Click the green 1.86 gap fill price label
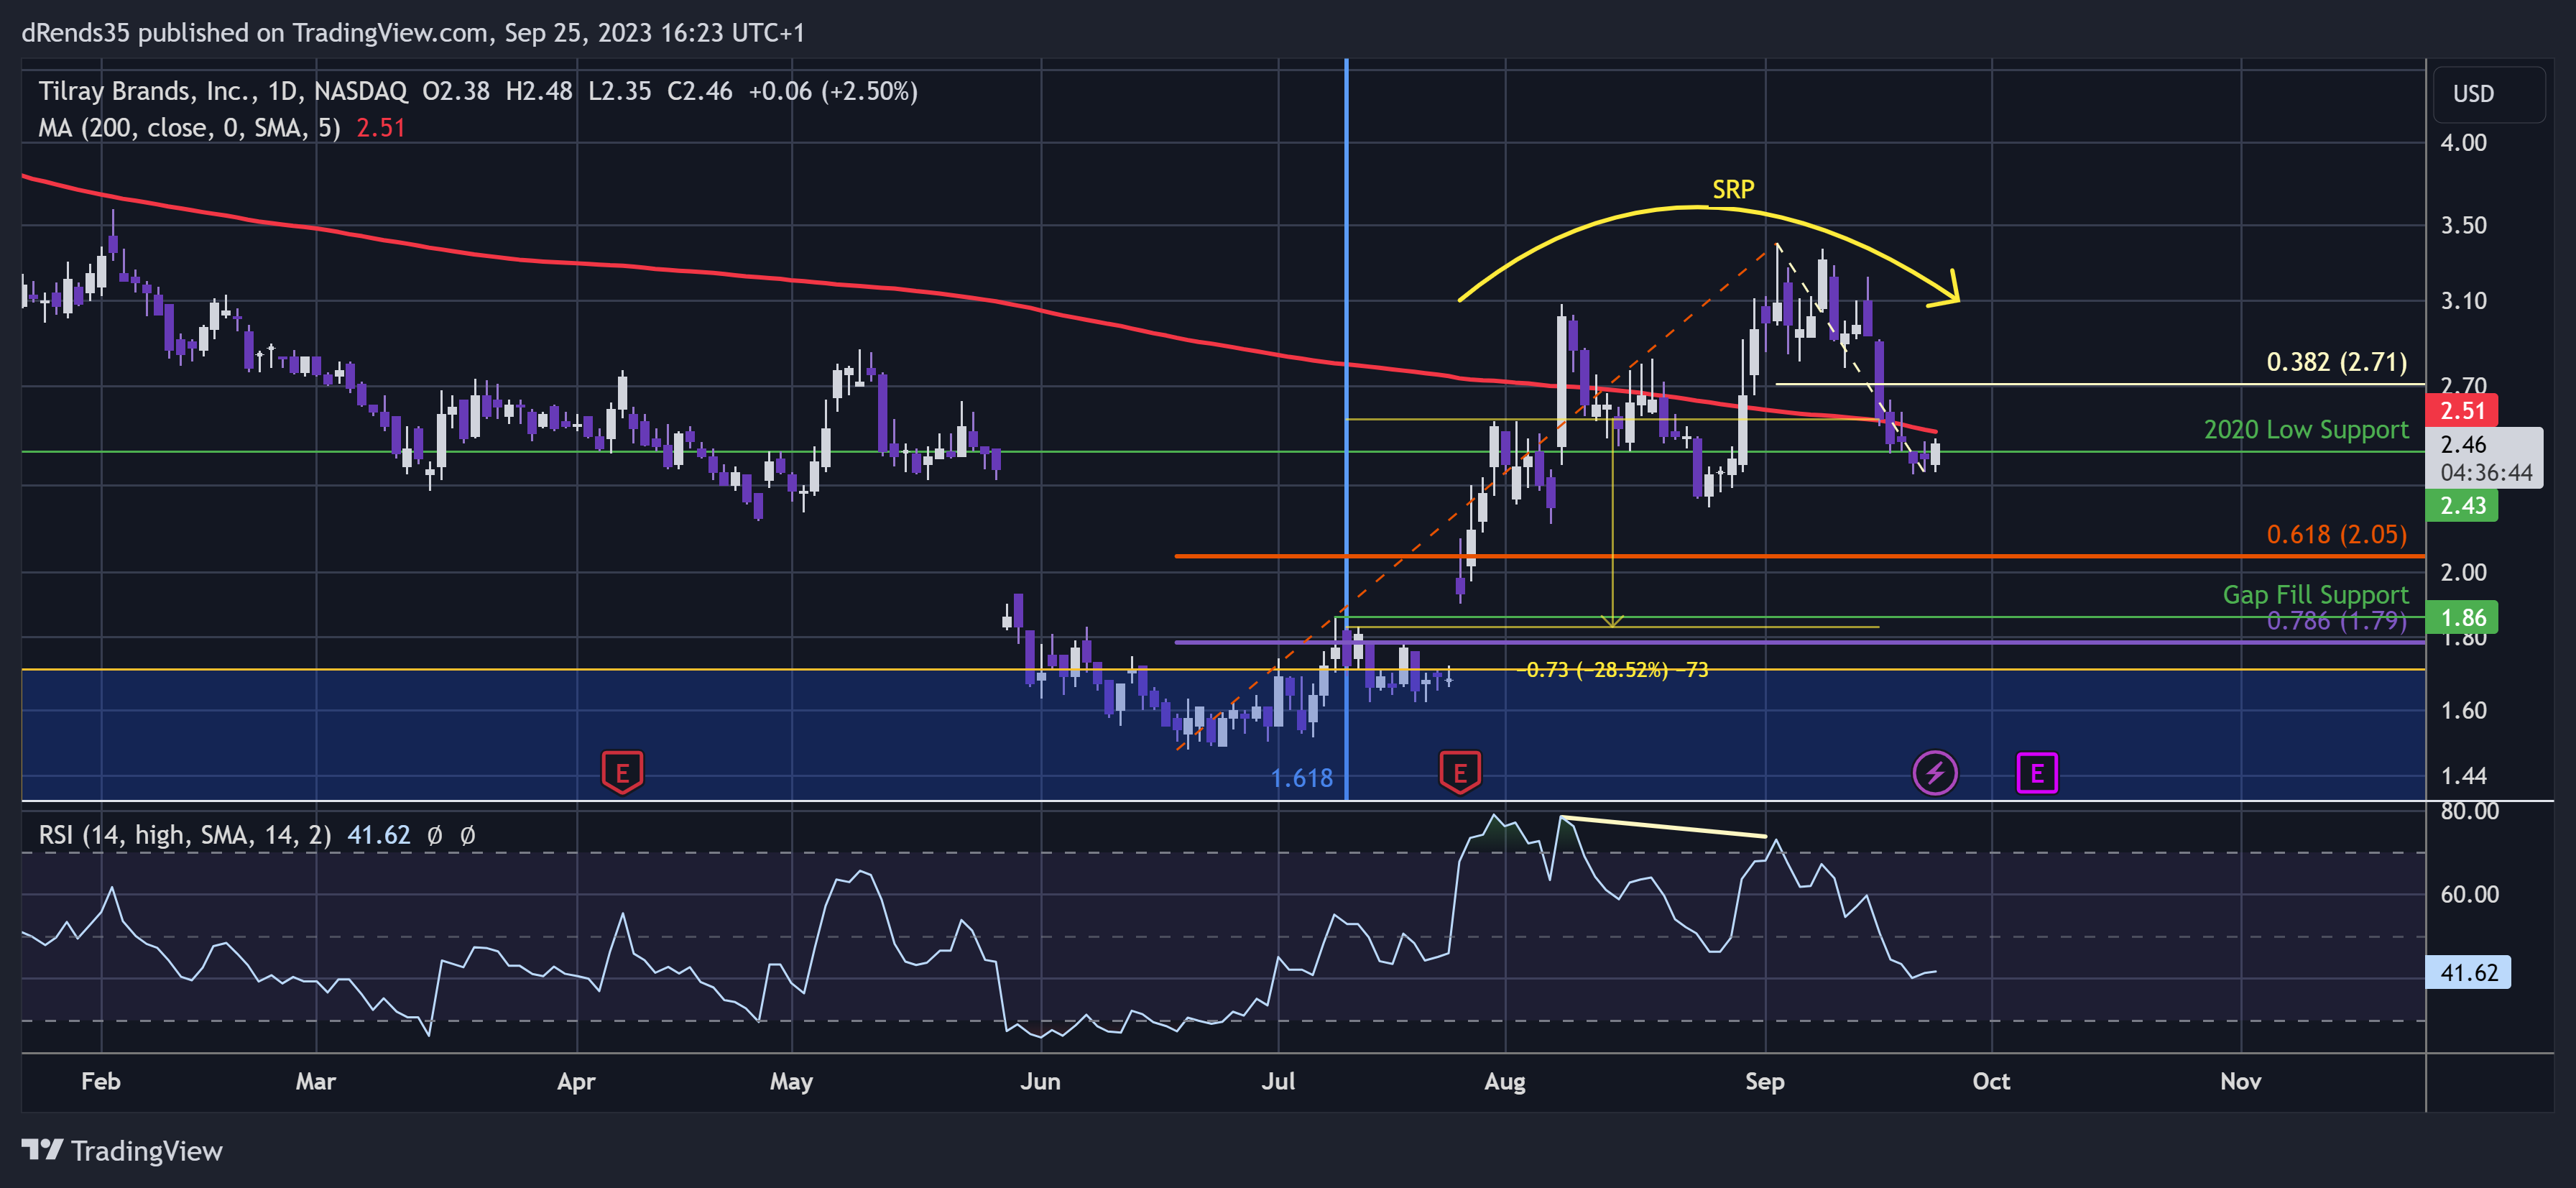The height and width of the screenshot is (1188, 2576). 2462,617
